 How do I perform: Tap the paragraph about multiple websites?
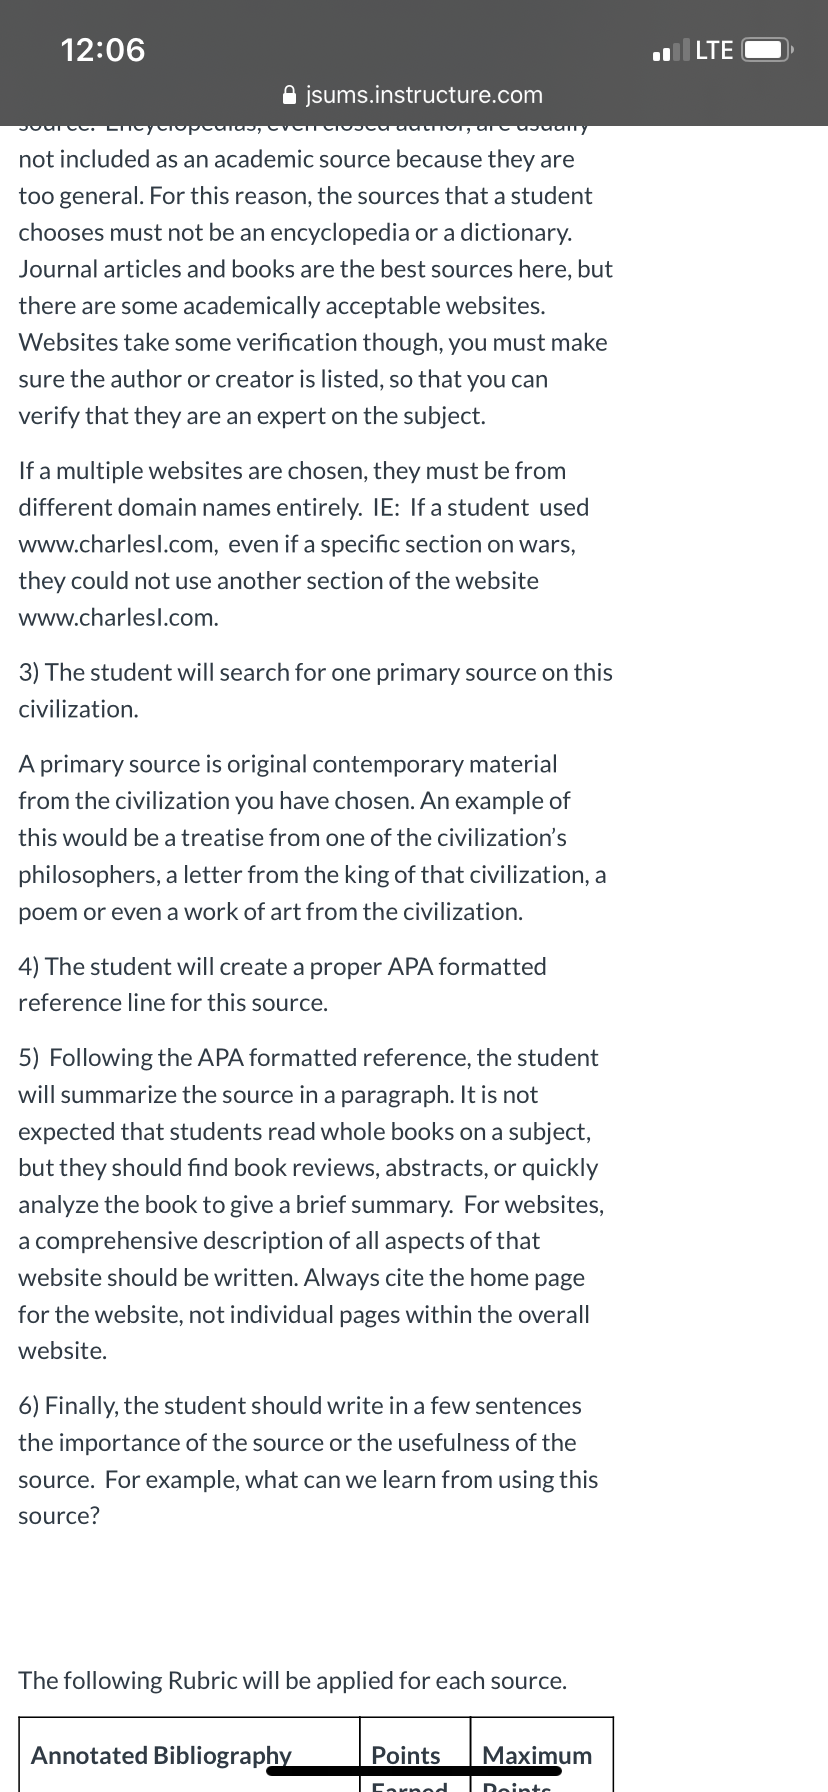click(x=304, y=544)
